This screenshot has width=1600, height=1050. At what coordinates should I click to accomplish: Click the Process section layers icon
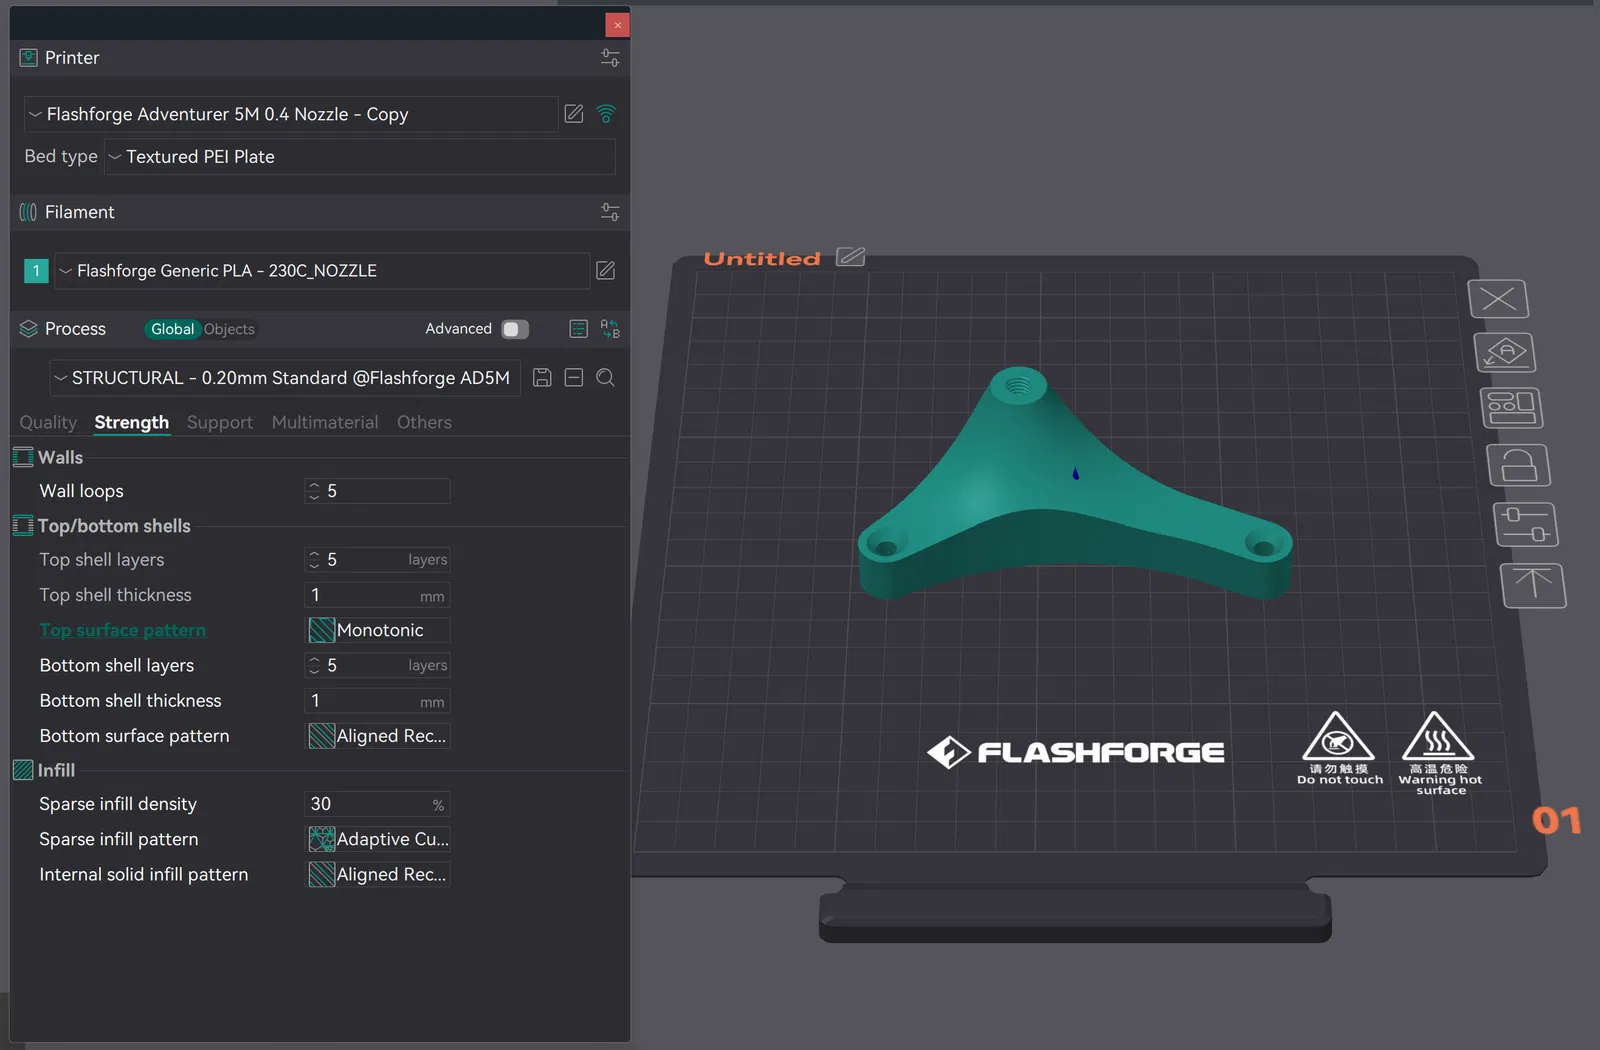coord(28,329)
